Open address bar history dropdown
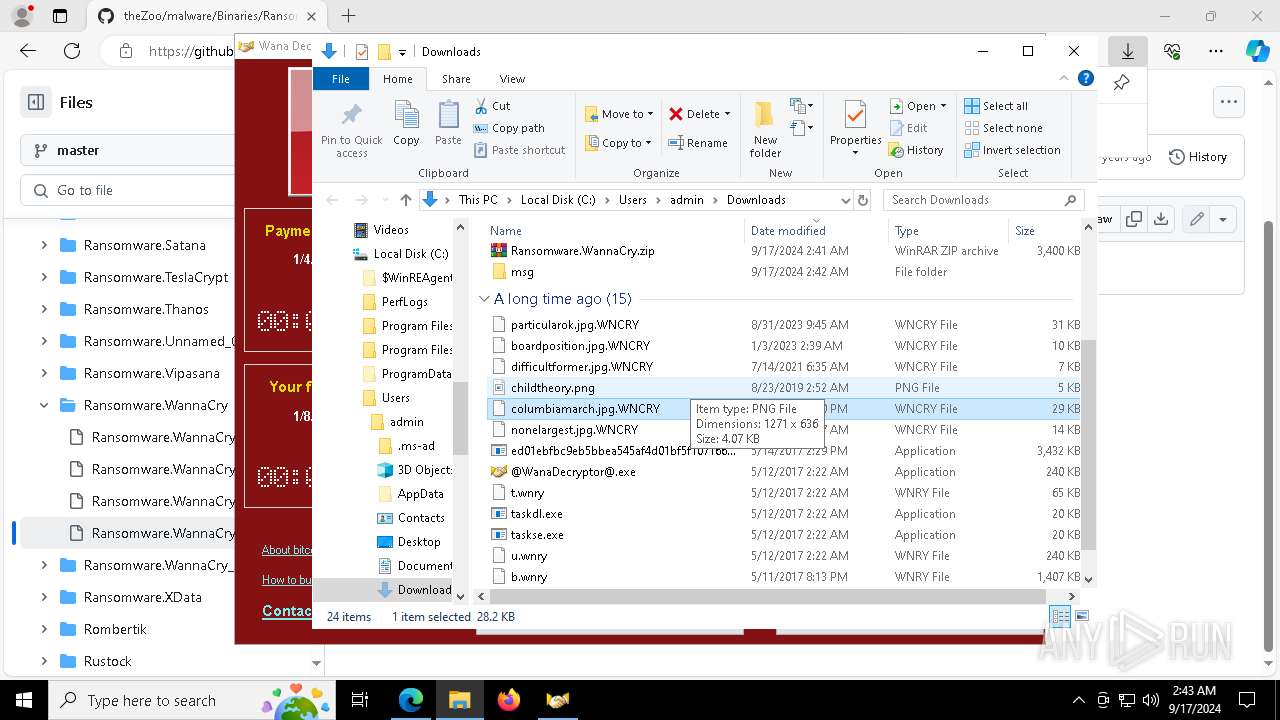Image resolution: width=1280 pixels, height=720 pixels. (x=846, y=200)
